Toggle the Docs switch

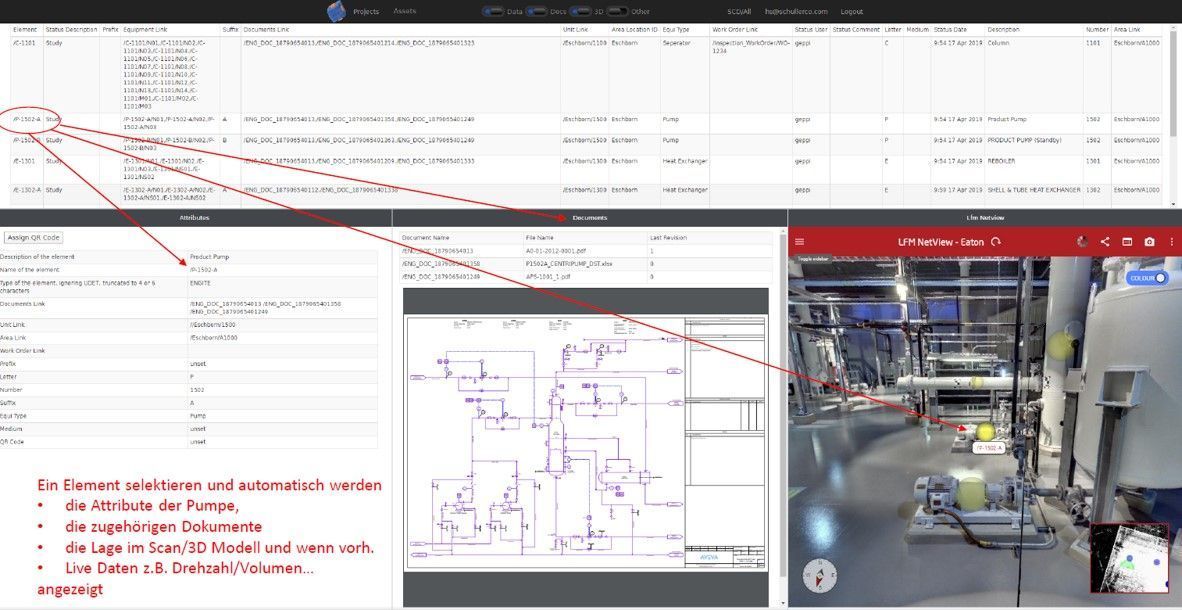[x=536, y=11]
